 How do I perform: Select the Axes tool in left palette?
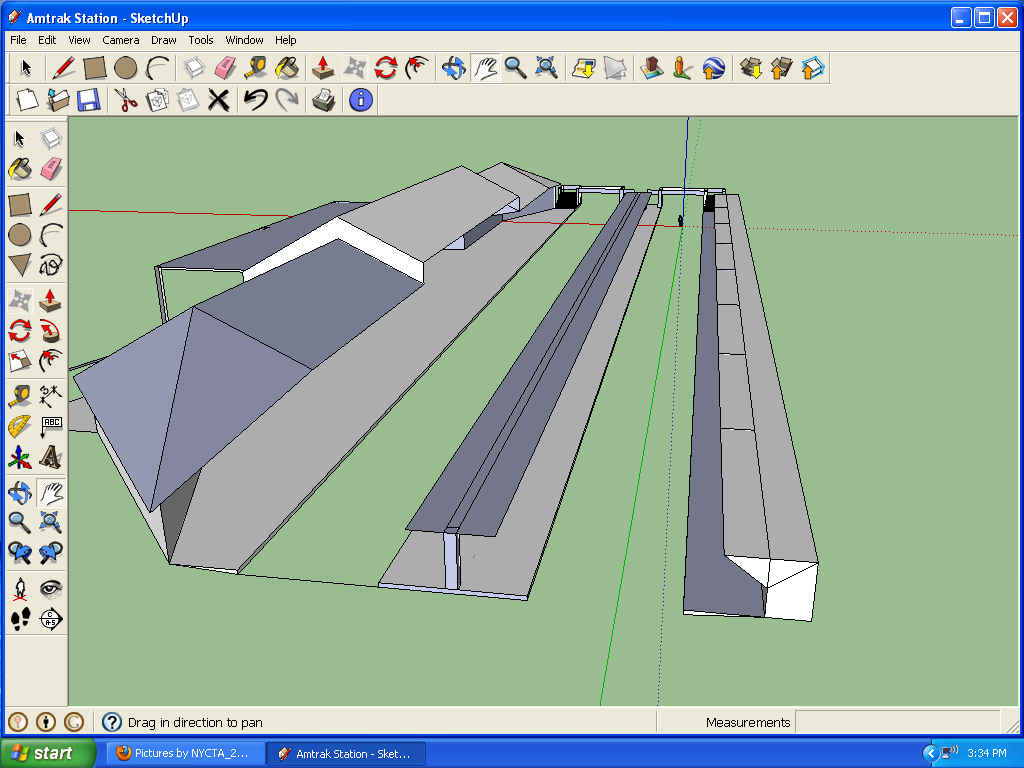click(x=20, y=457)
